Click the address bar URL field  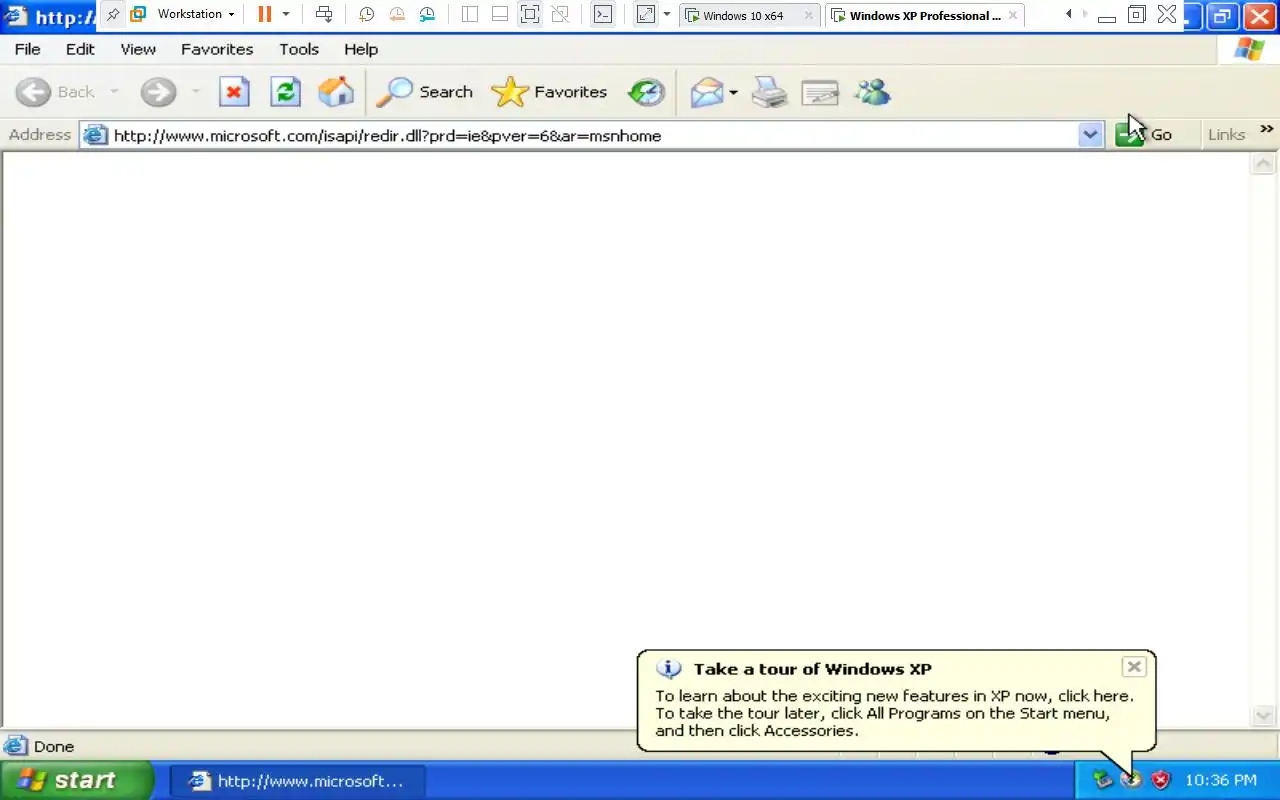pos(590,135)
